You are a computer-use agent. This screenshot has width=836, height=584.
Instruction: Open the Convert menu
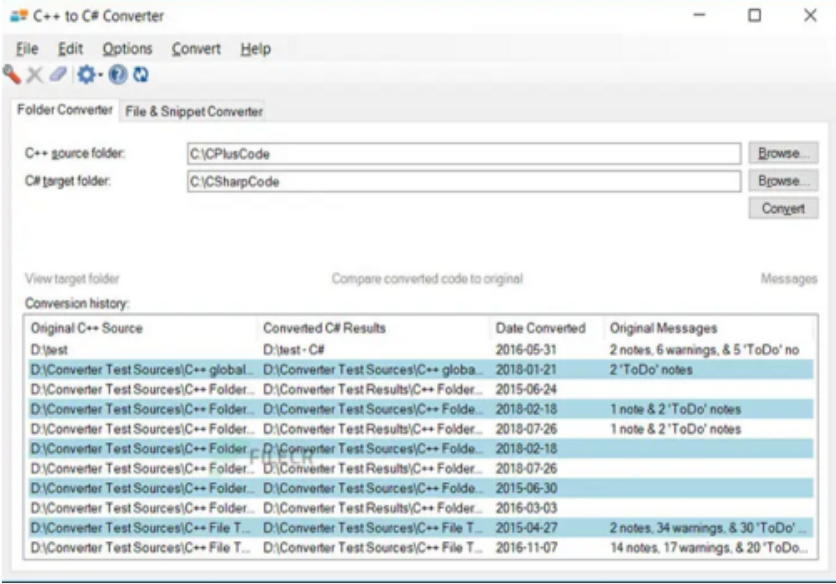coord(196,49)
